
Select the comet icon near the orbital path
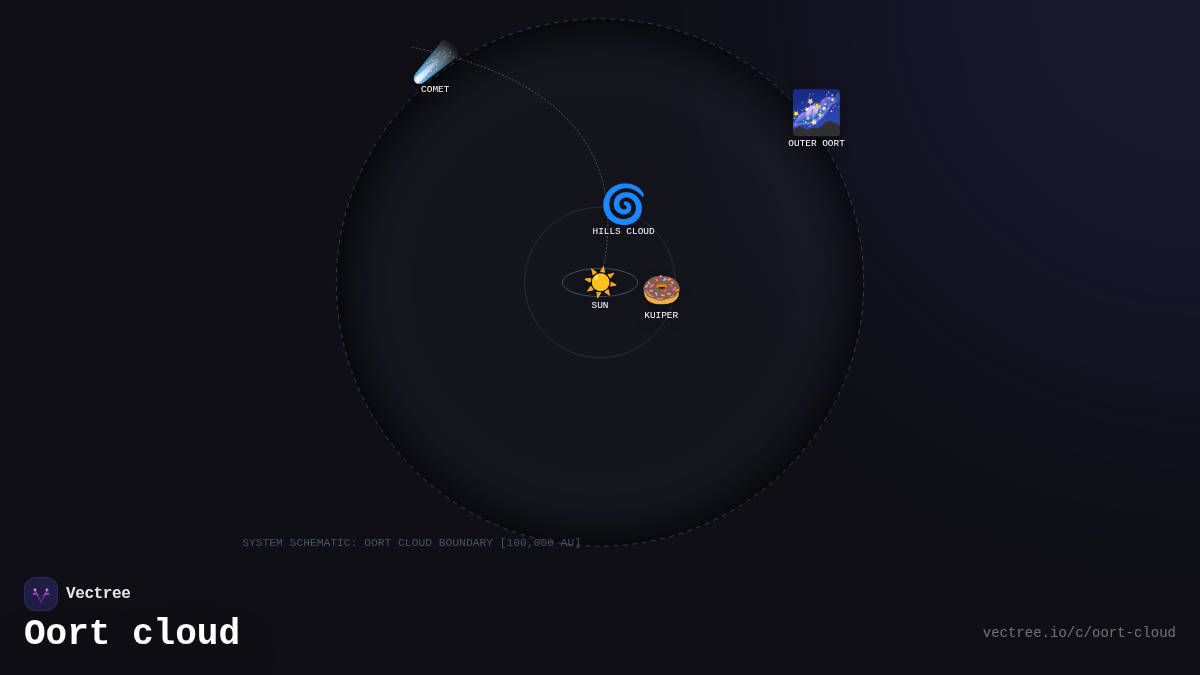[x=437, y=62]
